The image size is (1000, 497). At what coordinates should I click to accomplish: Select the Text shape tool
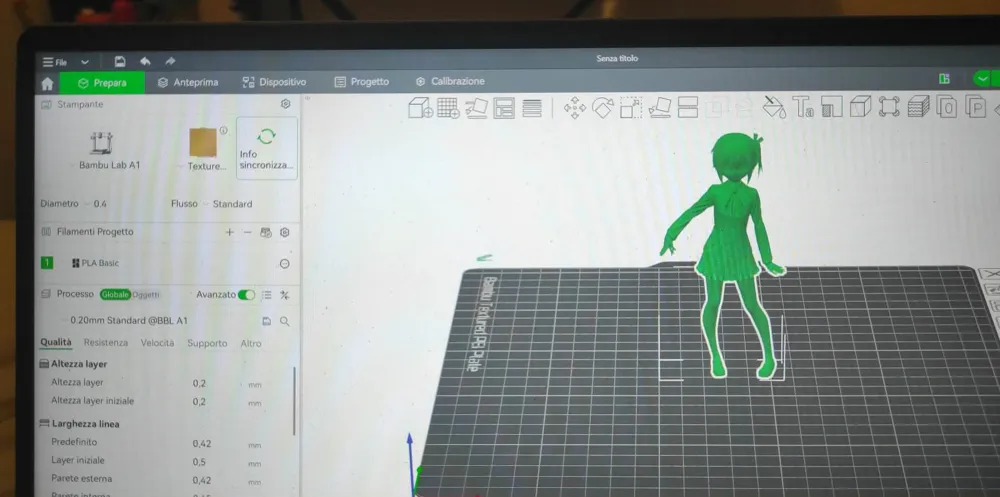coord(803,107)
